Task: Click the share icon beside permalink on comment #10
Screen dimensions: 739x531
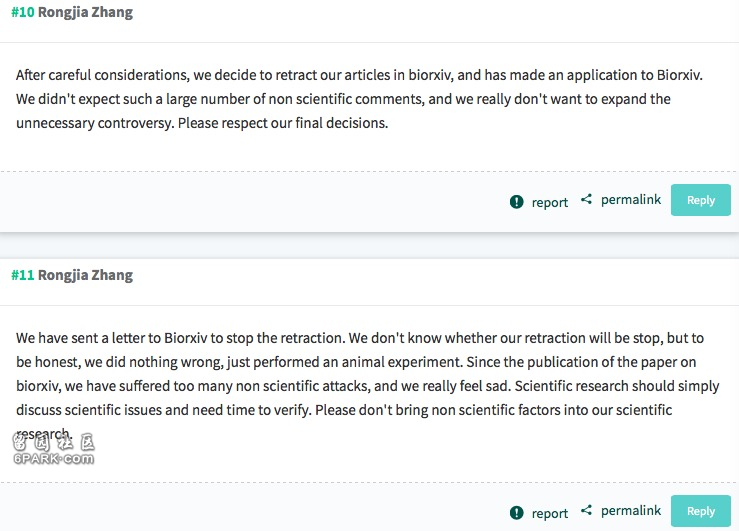Action: pos(586,199)
